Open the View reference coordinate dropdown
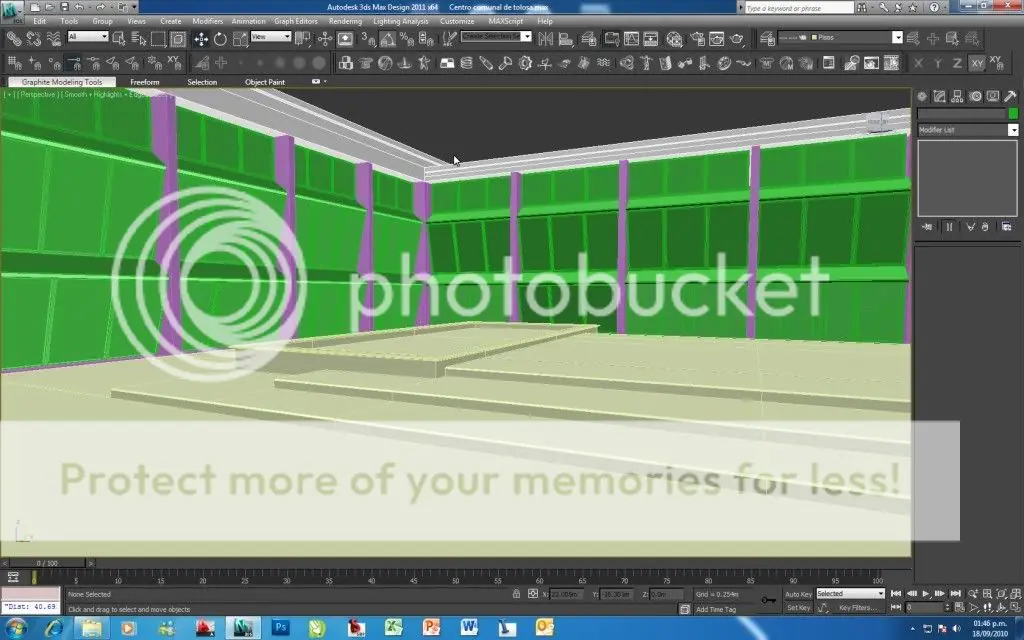Screen dimensions: 1024x640 pos(271,37)
